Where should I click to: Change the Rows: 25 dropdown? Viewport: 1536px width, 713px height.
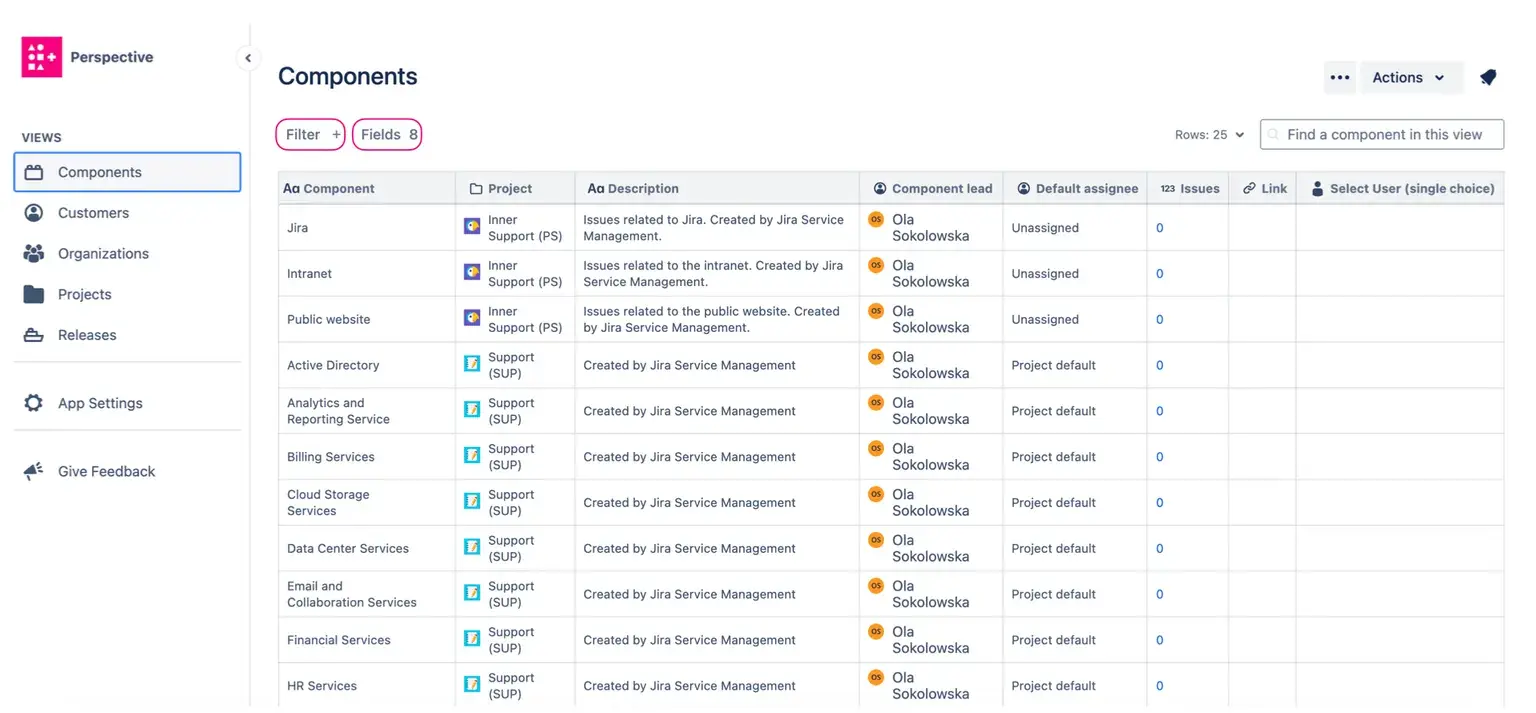(1209, 135)
